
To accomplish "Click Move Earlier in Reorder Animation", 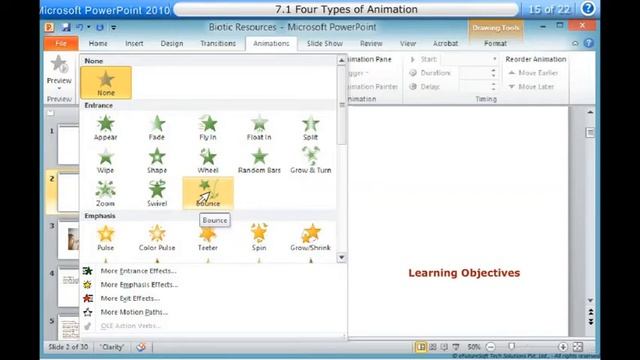I will coord(533,73).
